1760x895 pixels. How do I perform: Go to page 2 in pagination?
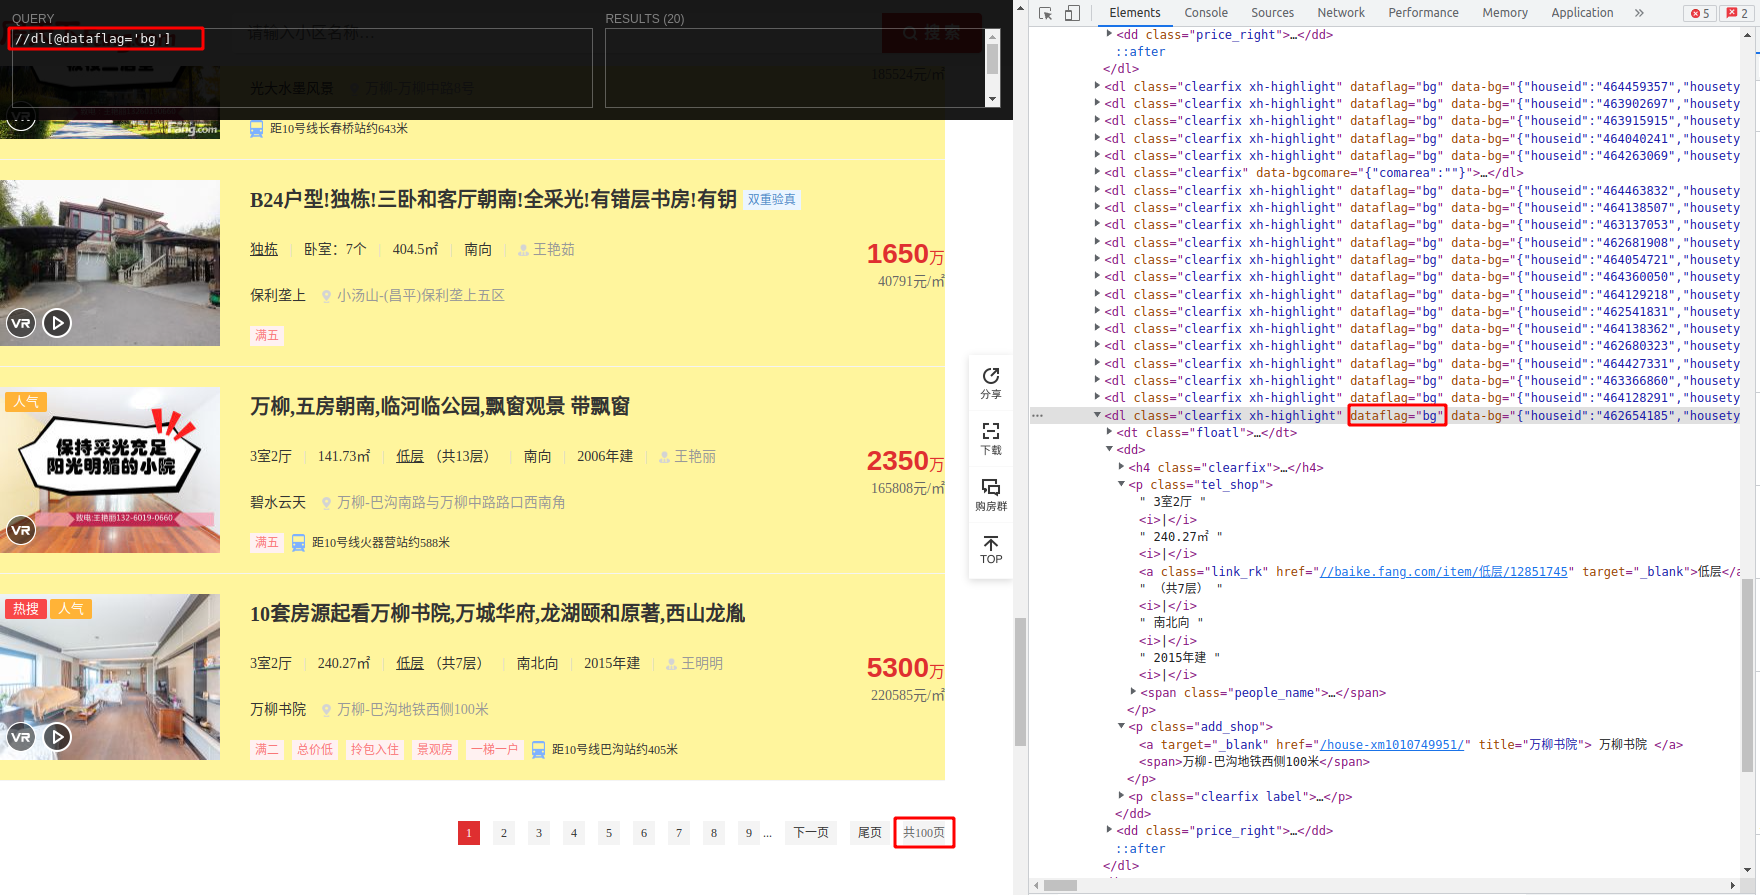click(504, 832)
